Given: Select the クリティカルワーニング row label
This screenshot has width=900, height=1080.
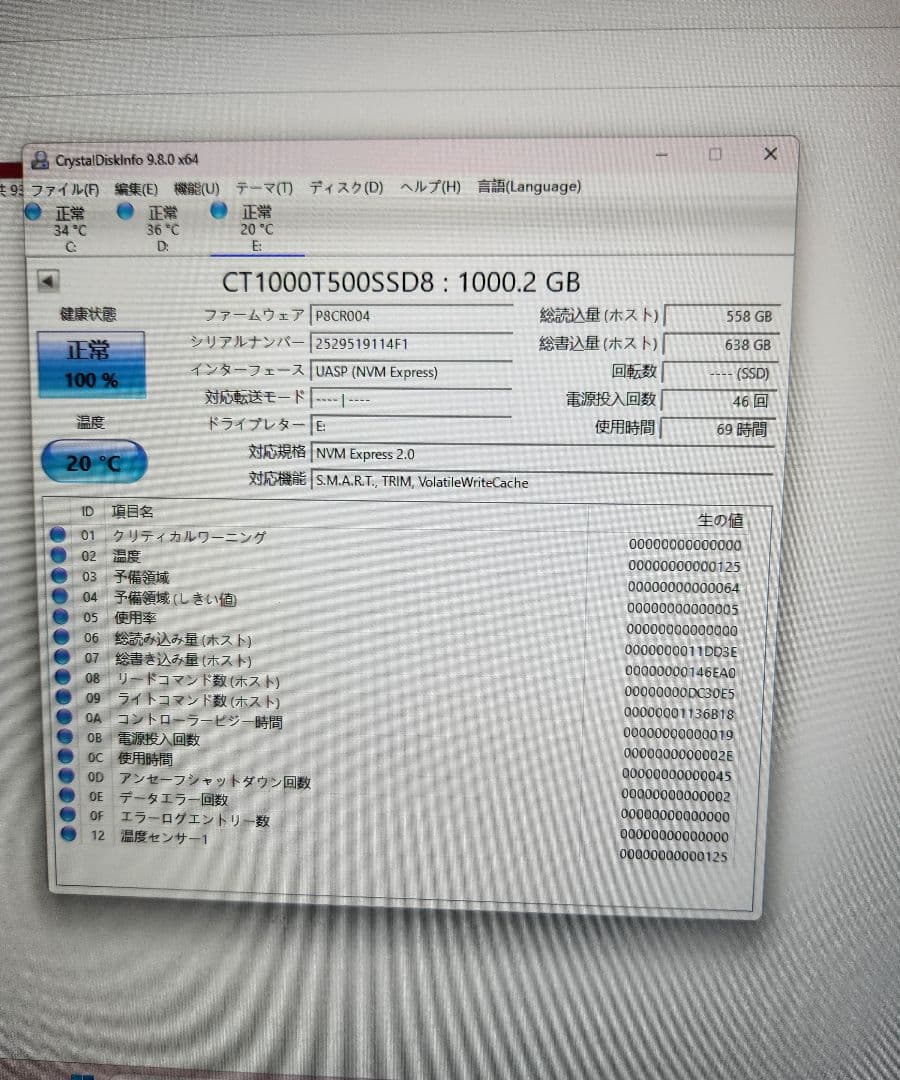Looking at the screenshot, I should [x=189, y=537].
